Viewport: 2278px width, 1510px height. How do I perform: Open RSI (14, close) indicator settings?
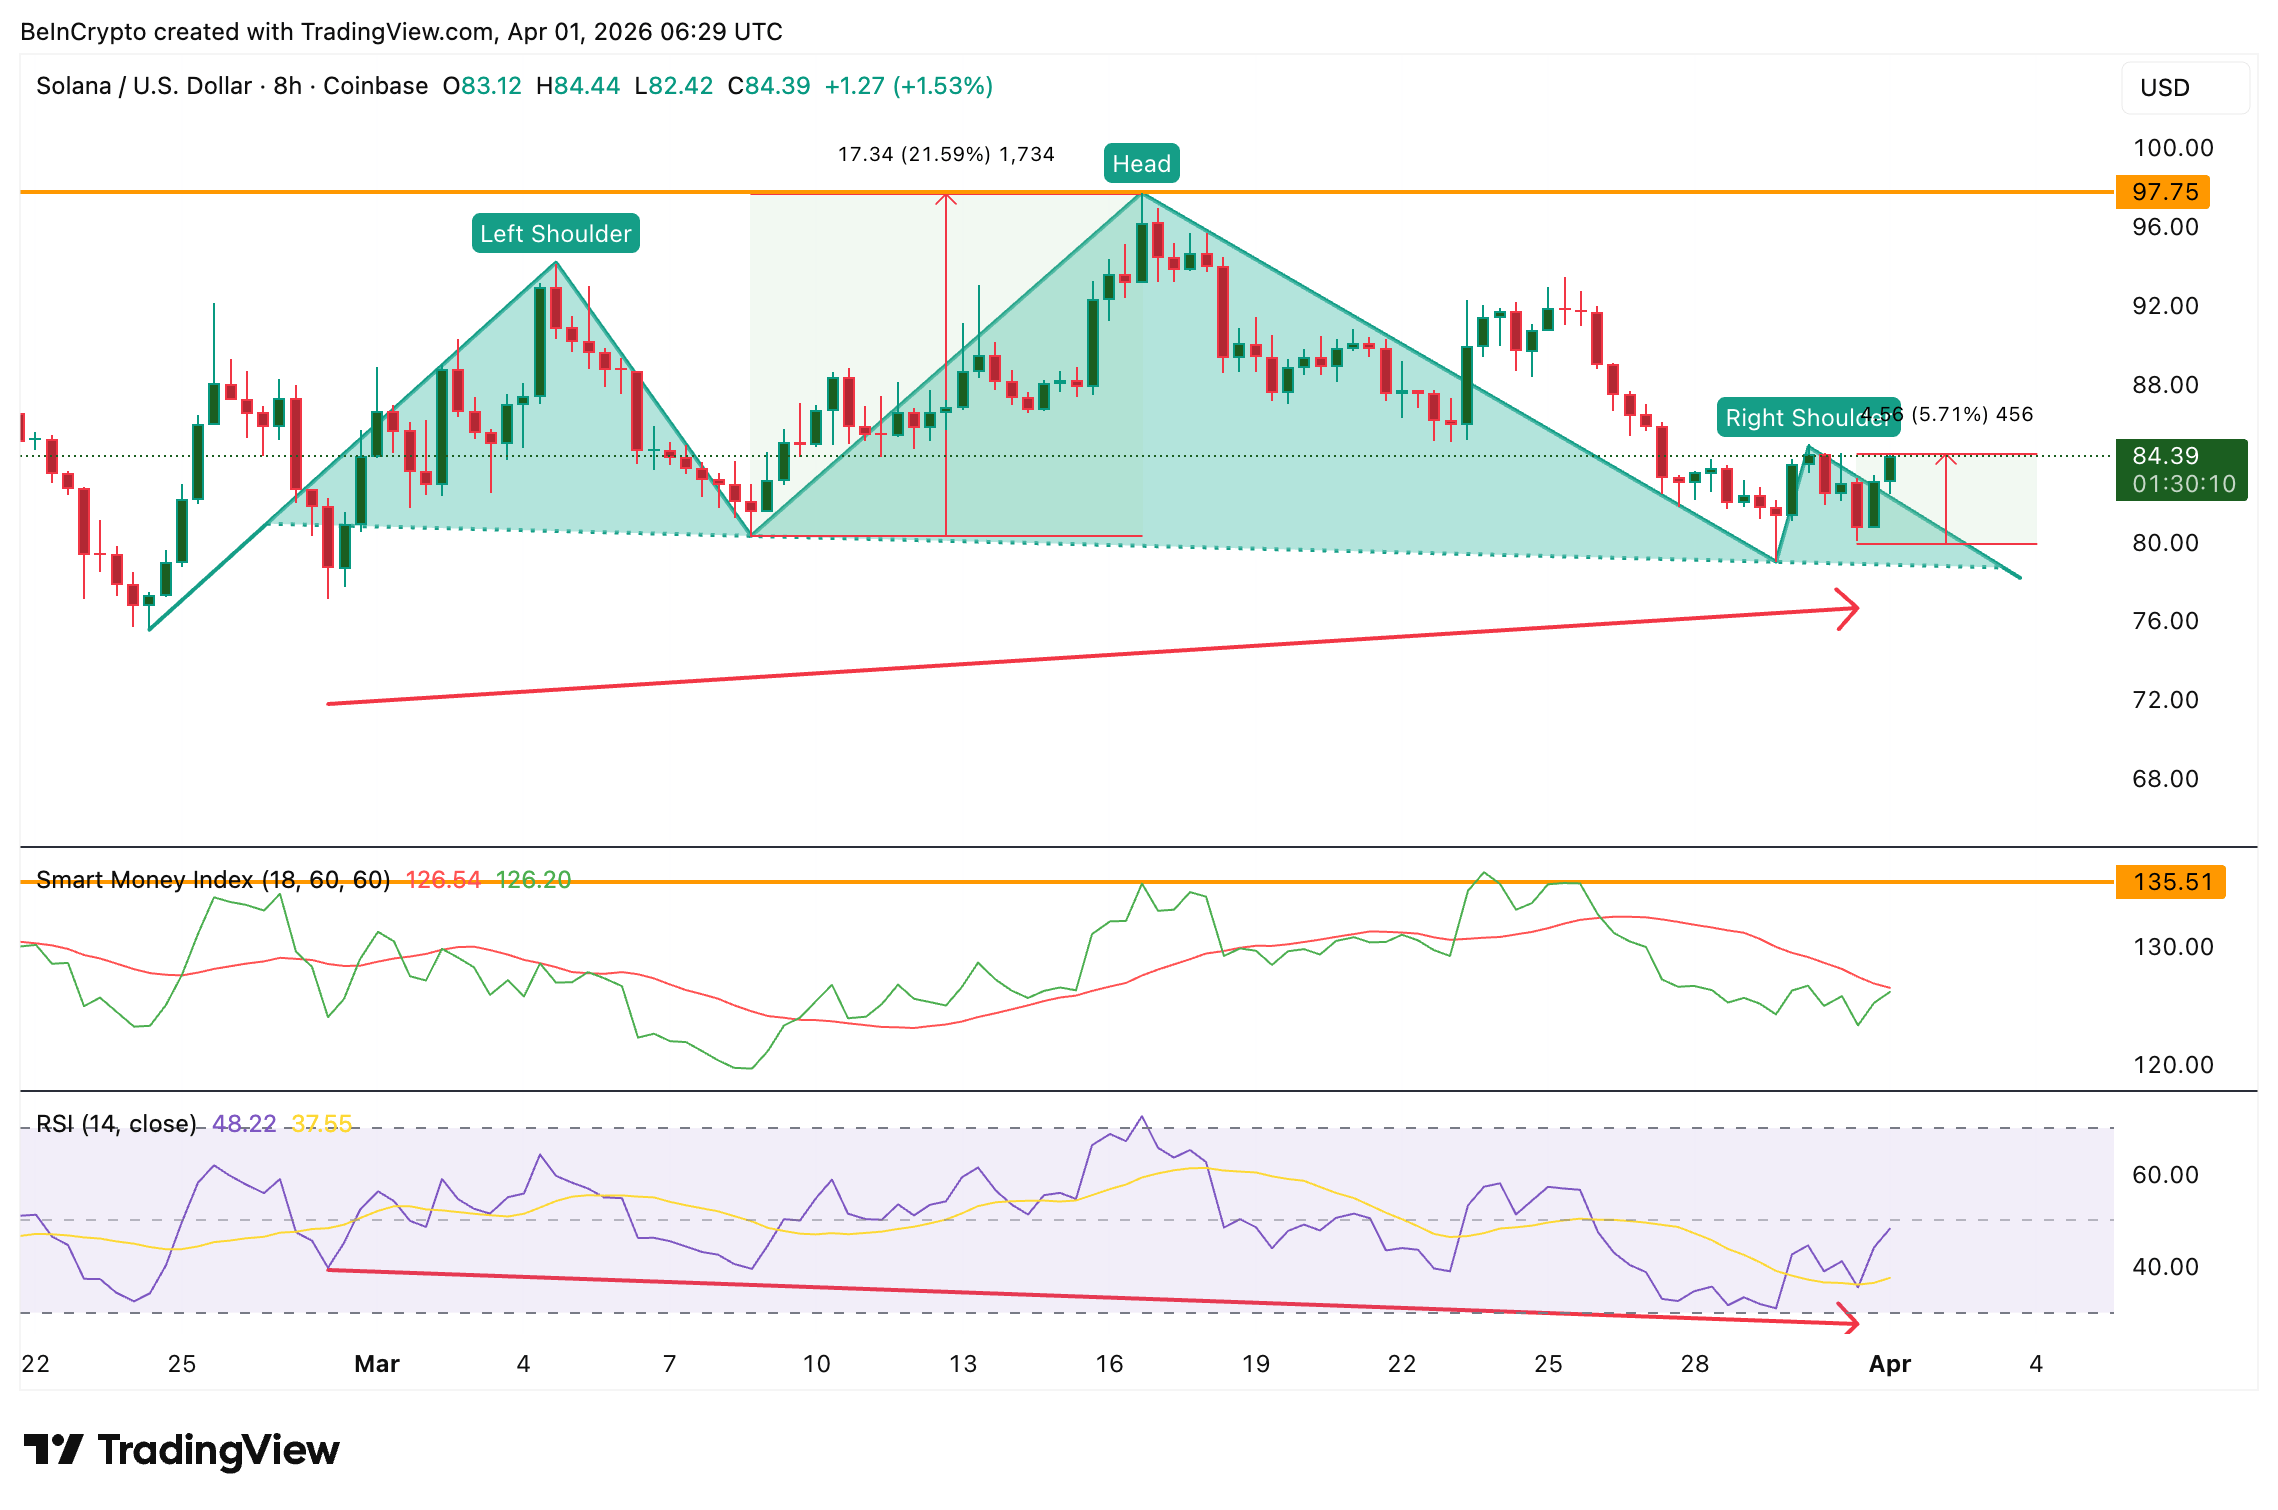[115, 1123]
